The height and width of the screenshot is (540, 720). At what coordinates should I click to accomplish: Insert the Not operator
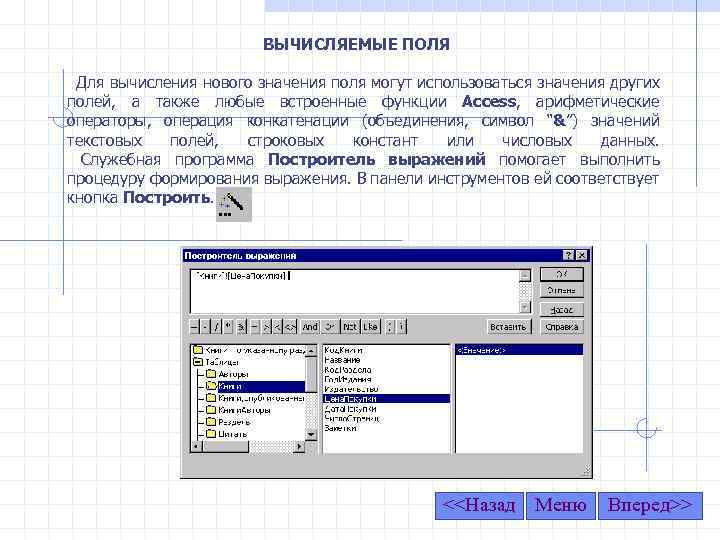click(x=350, y=326)
